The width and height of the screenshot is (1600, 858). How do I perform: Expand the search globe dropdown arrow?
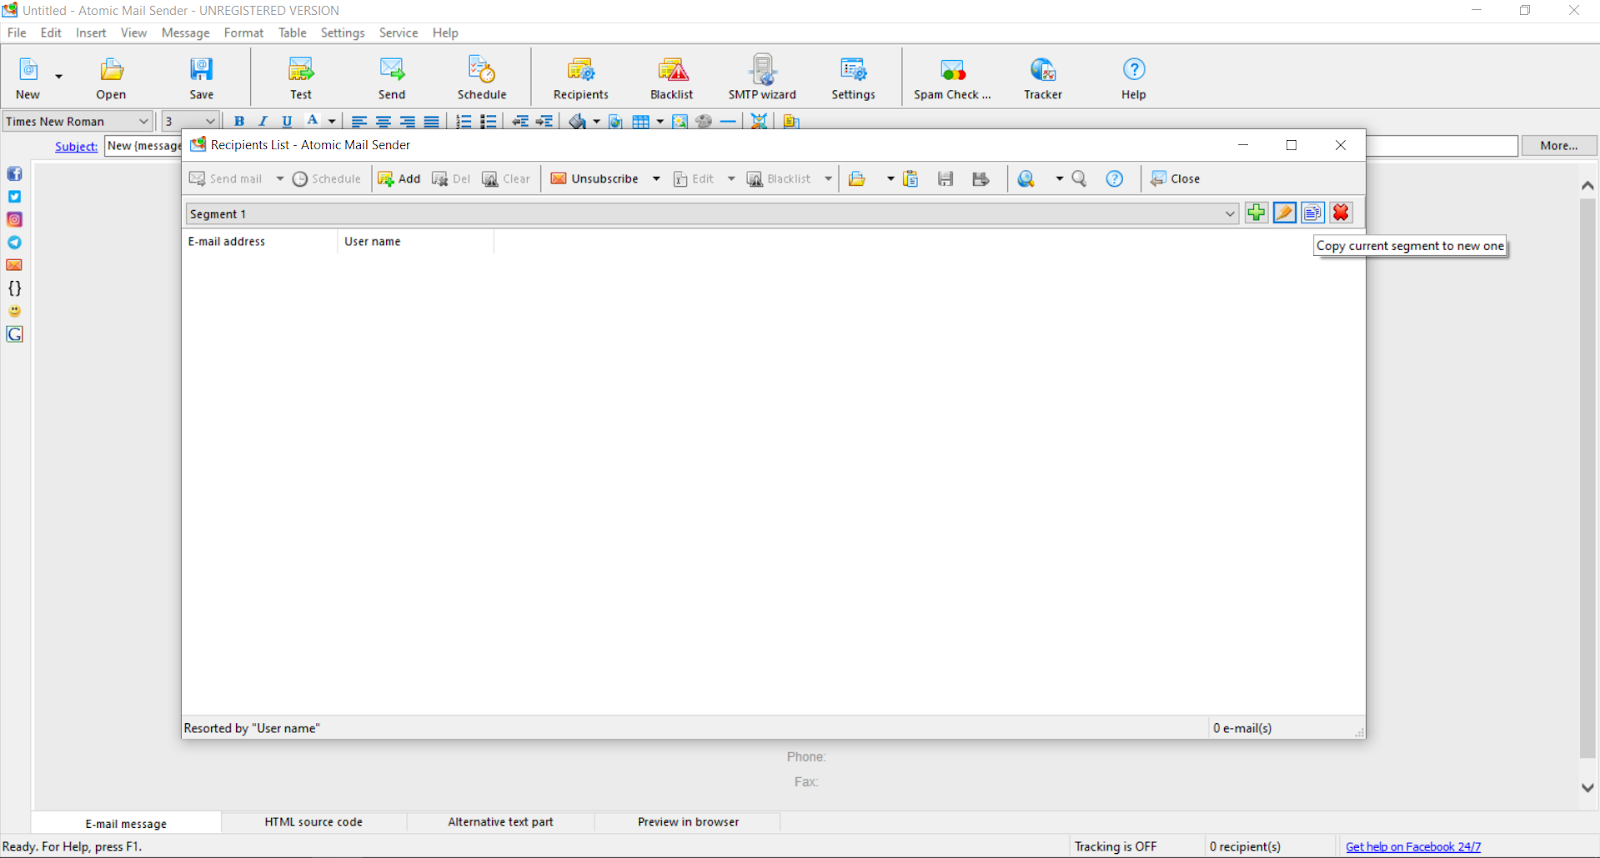1059,179
